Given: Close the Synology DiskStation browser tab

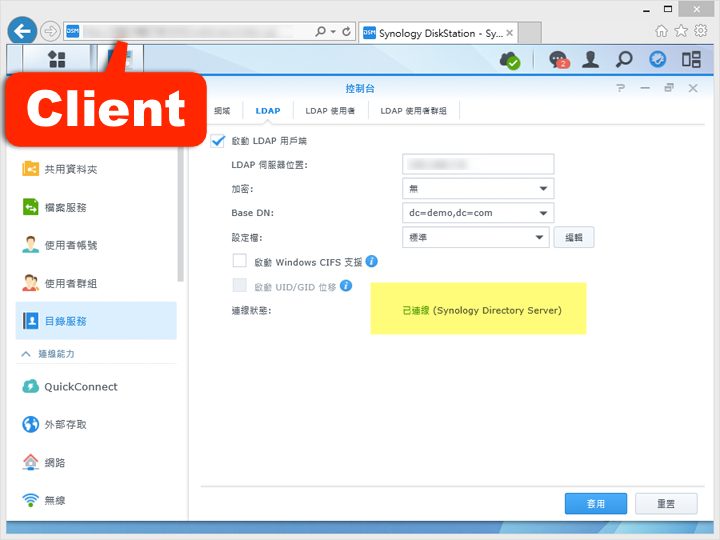Looking at the screenshot, I should tap(509, 33).
